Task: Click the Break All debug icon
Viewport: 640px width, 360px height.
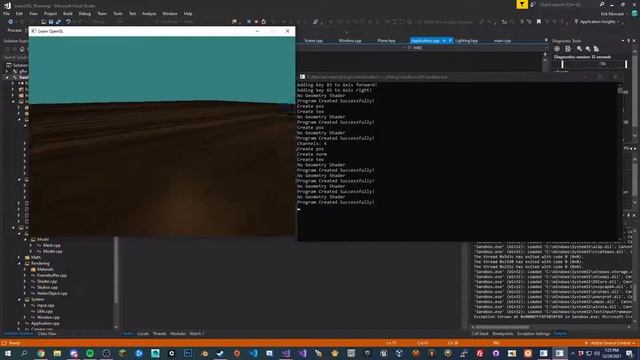Action: 249,22
